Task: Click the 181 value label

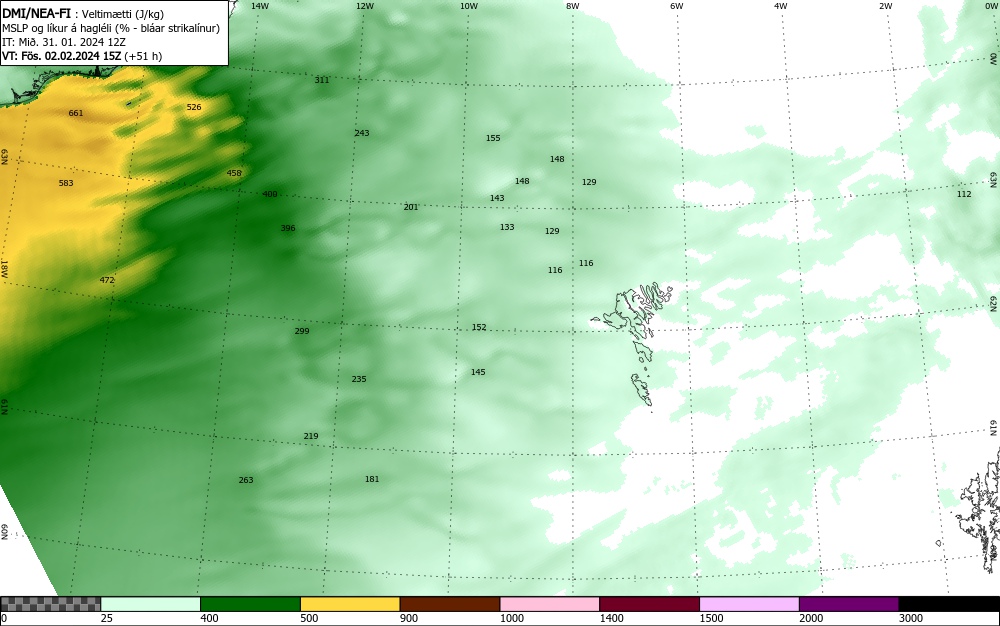Action: coord(372,479)
